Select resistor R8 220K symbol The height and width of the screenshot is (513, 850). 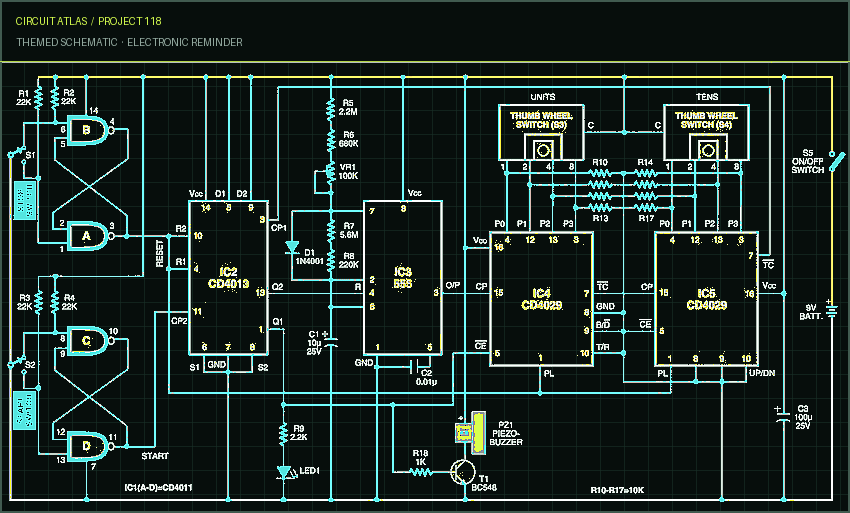pyautogui.click(x=330, y=262)
